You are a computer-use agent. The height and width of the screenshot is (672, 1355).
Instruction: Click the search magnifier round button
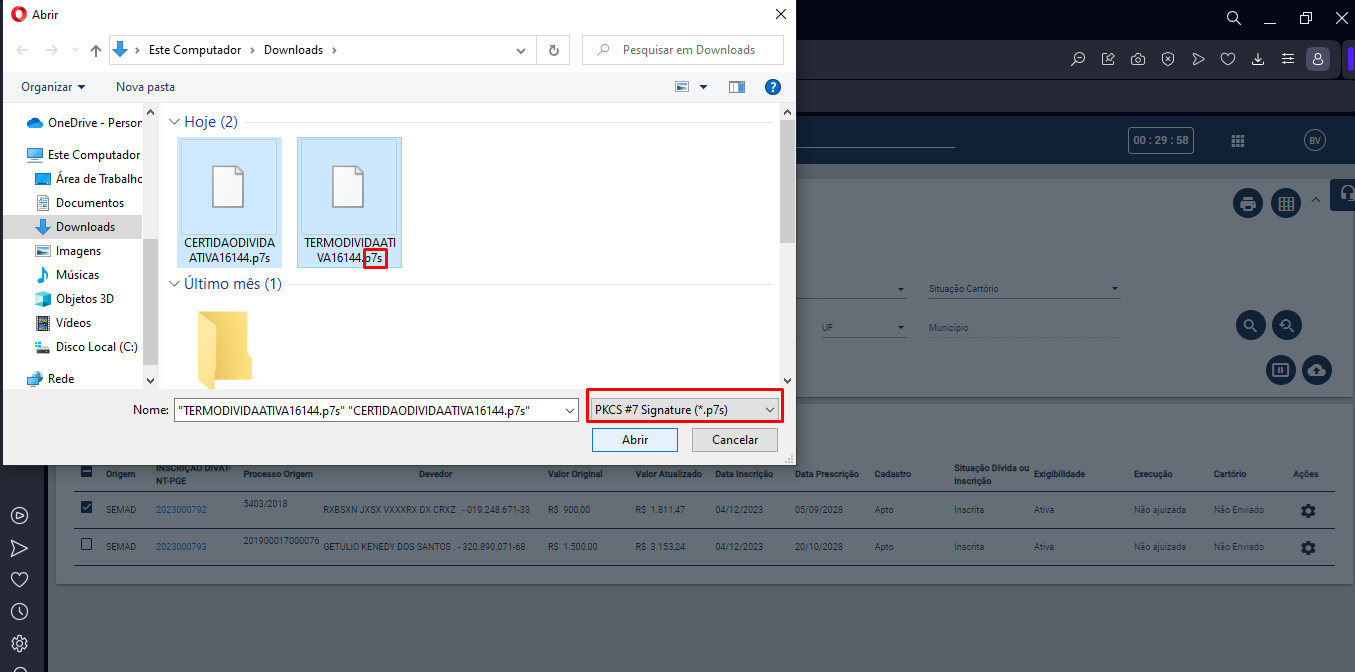click(1249, 325)
